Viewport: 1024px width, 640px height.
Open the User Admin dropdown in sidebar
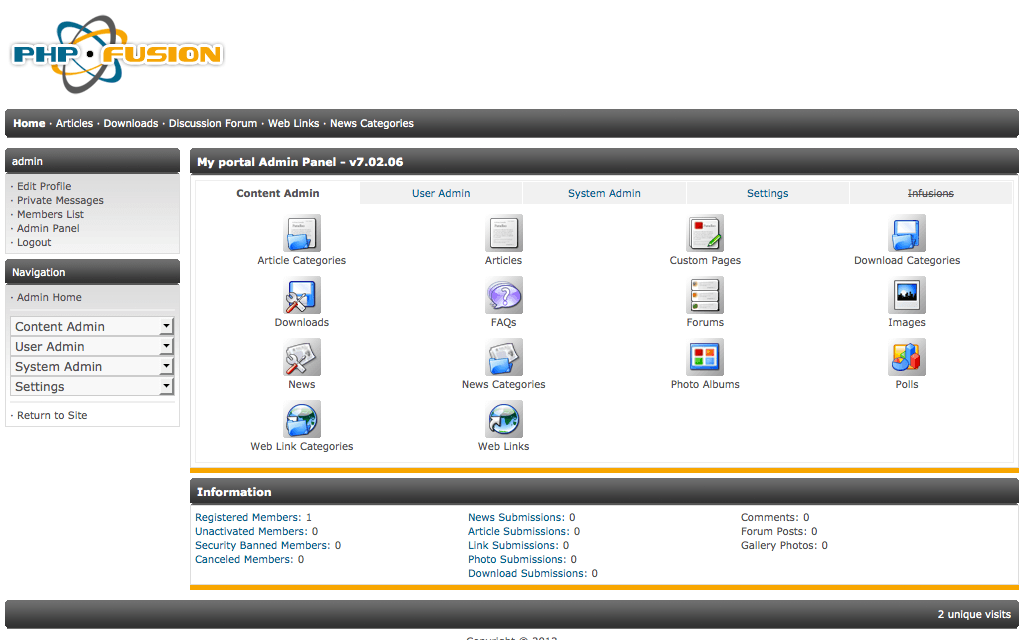click(x=91, y=346)
